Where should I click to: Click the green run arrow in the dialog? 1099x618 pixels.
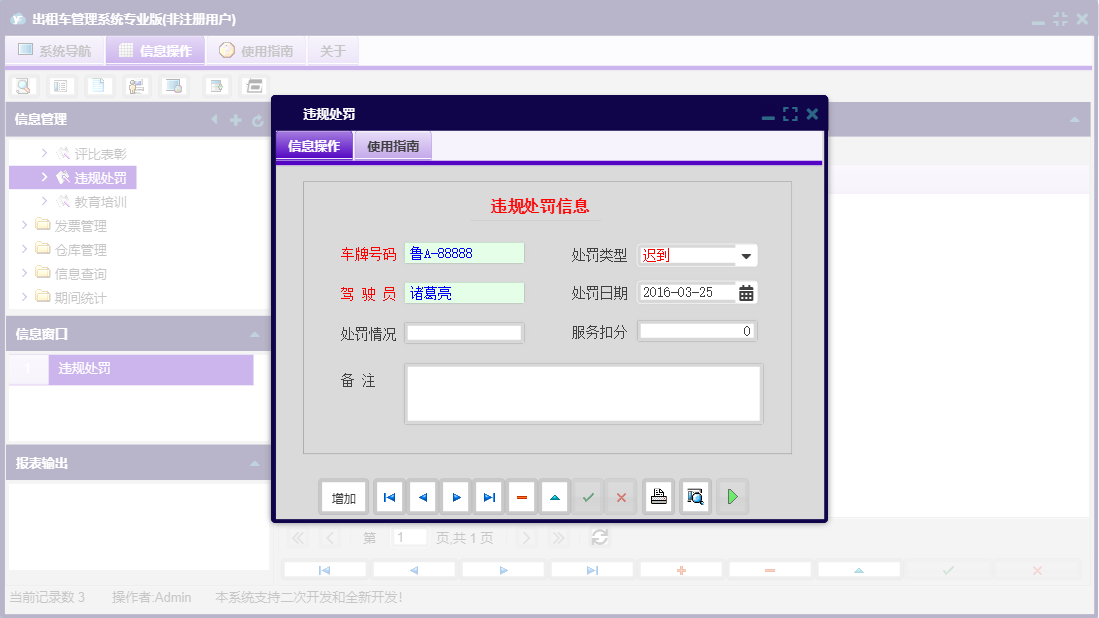click(732, 496)
